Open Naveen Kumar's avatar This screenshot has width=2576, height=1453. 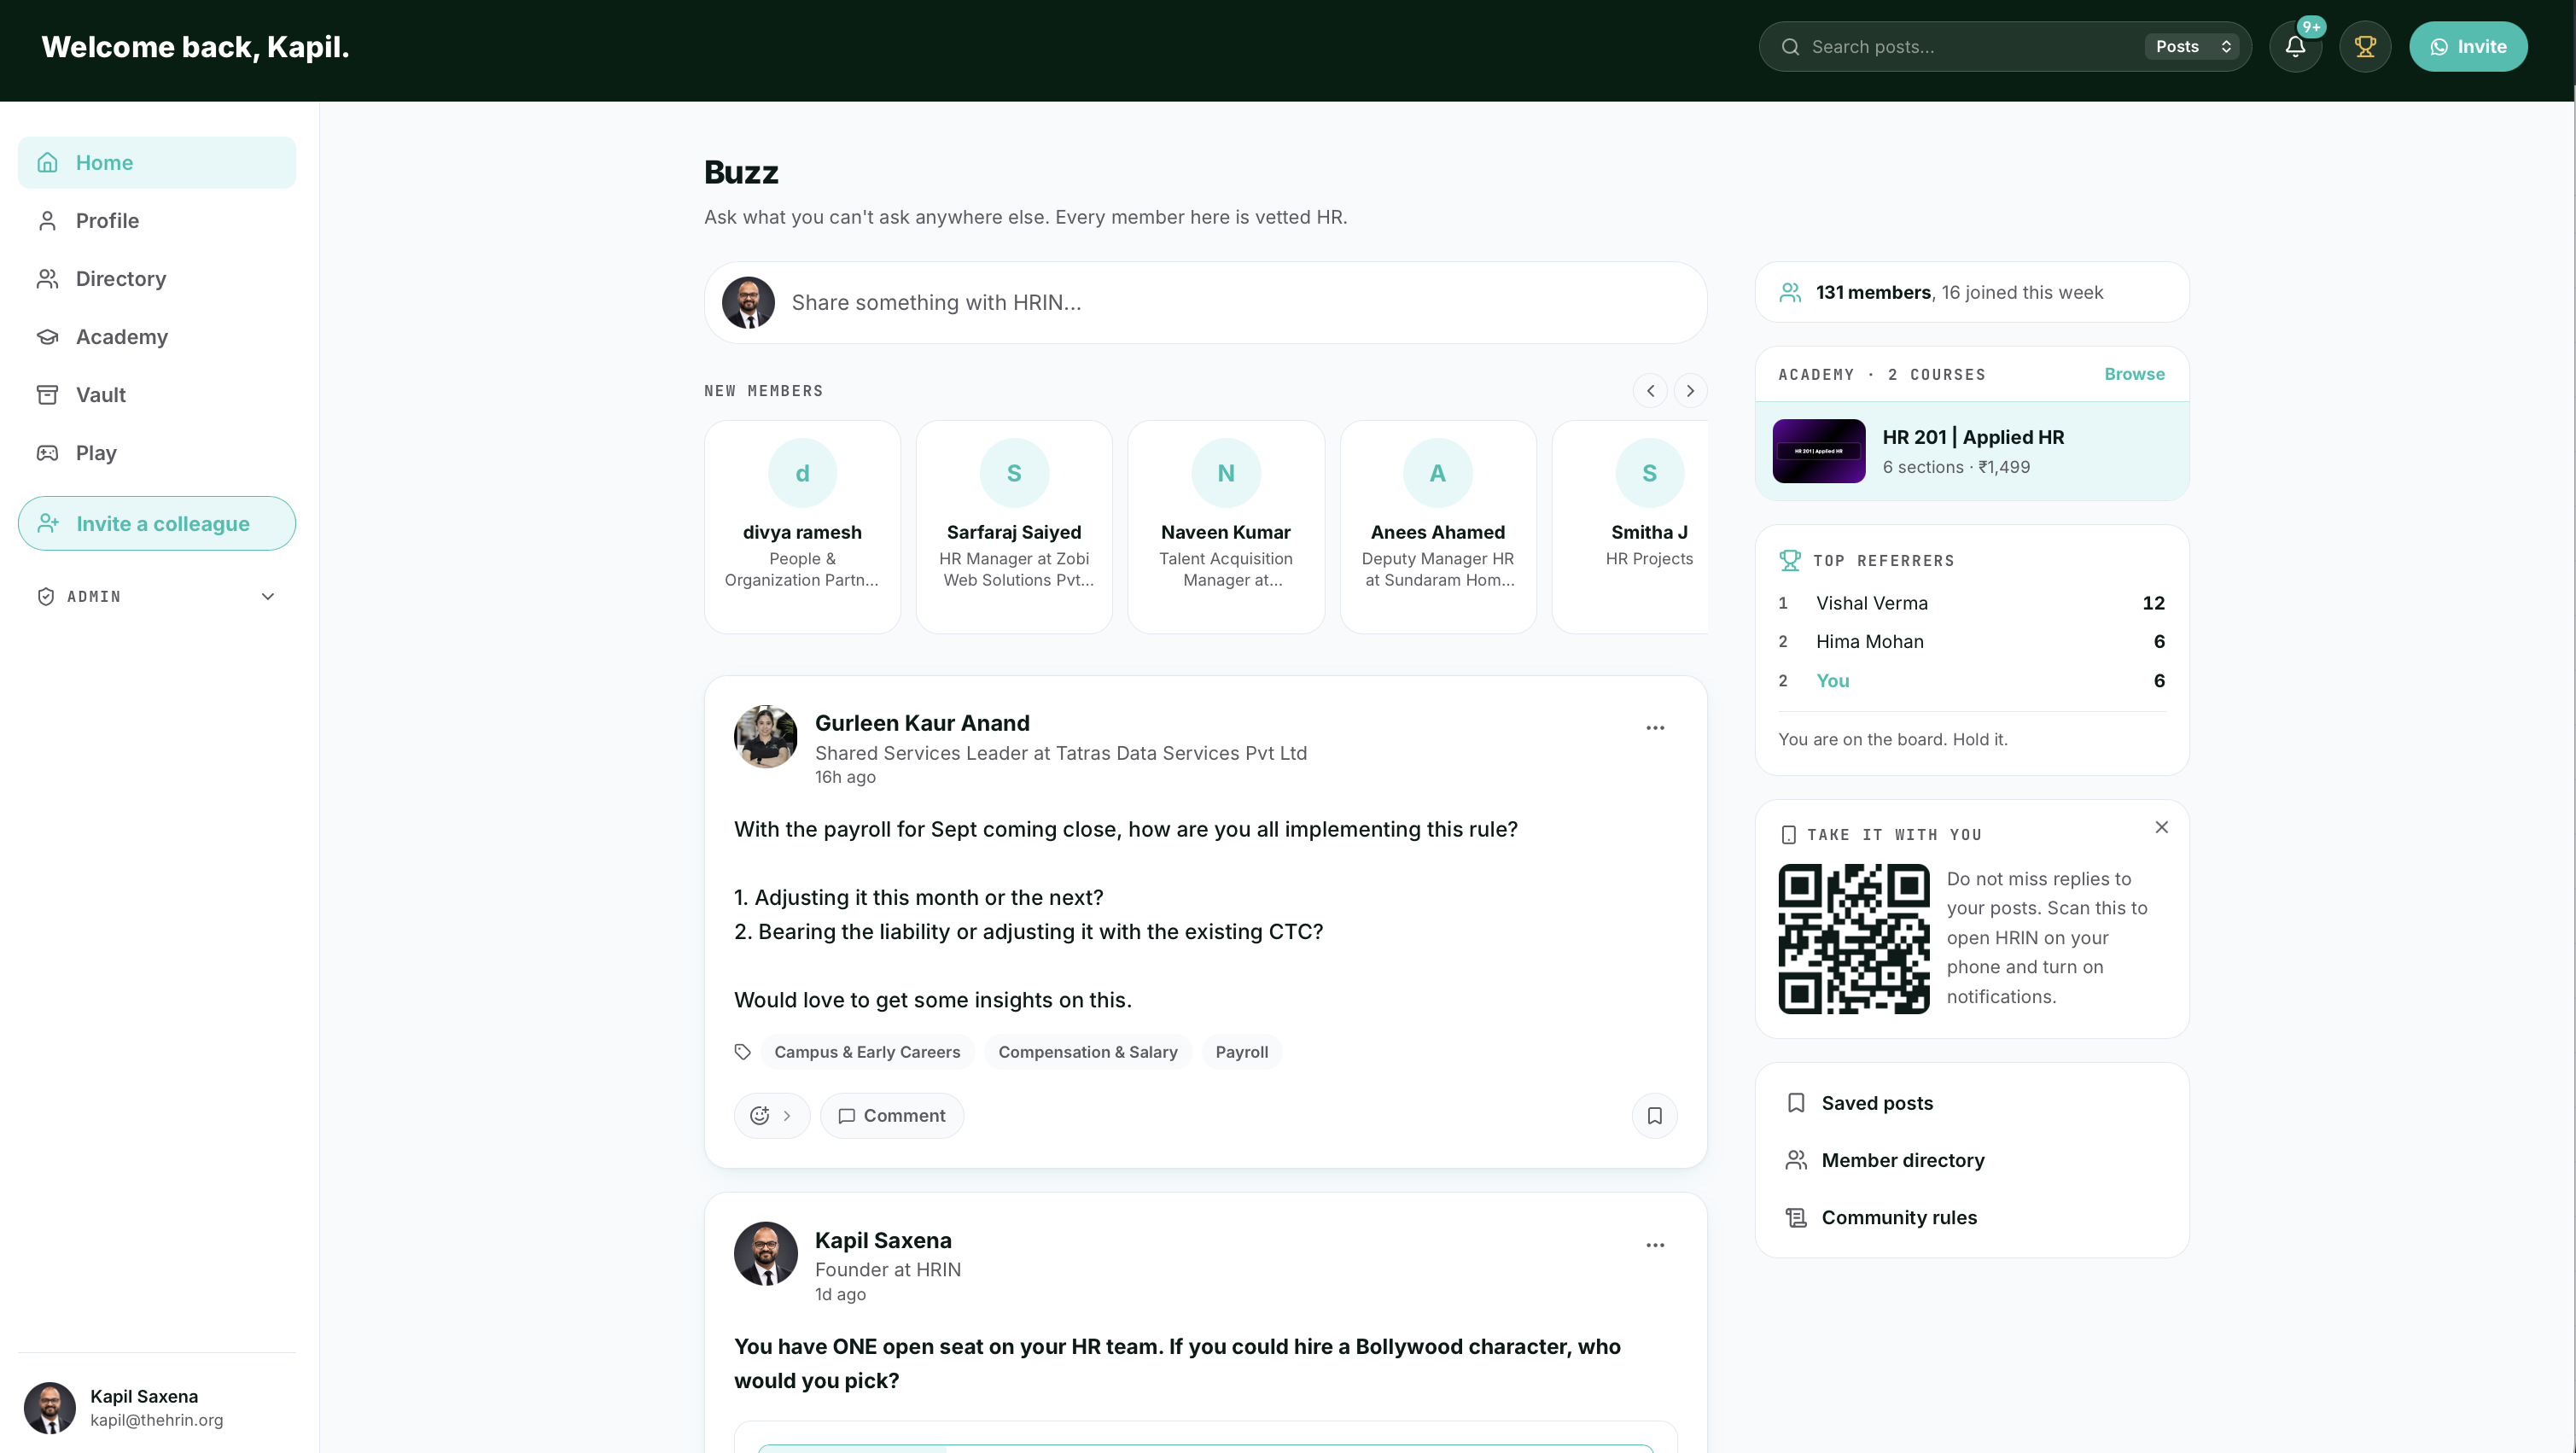pos(1226,473)
